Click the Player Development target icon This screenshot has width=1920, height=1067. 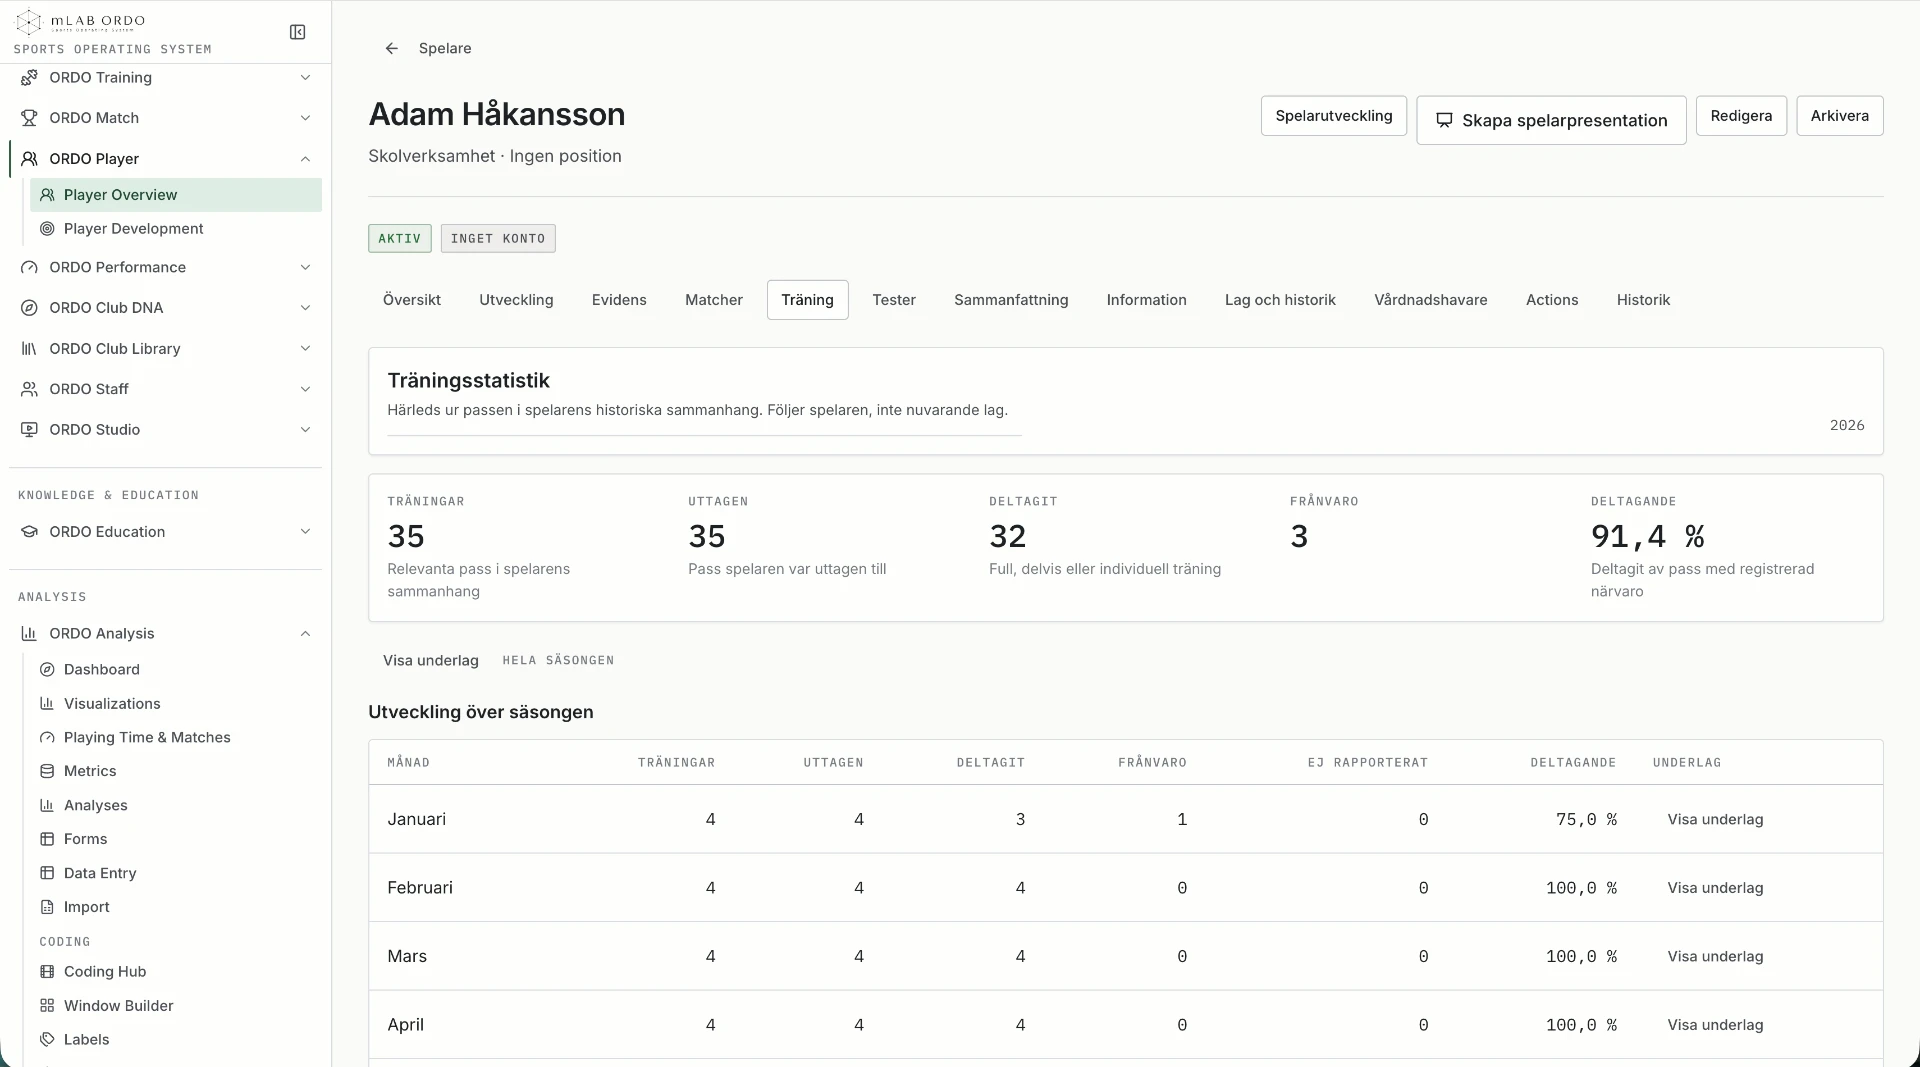[47, 229]
